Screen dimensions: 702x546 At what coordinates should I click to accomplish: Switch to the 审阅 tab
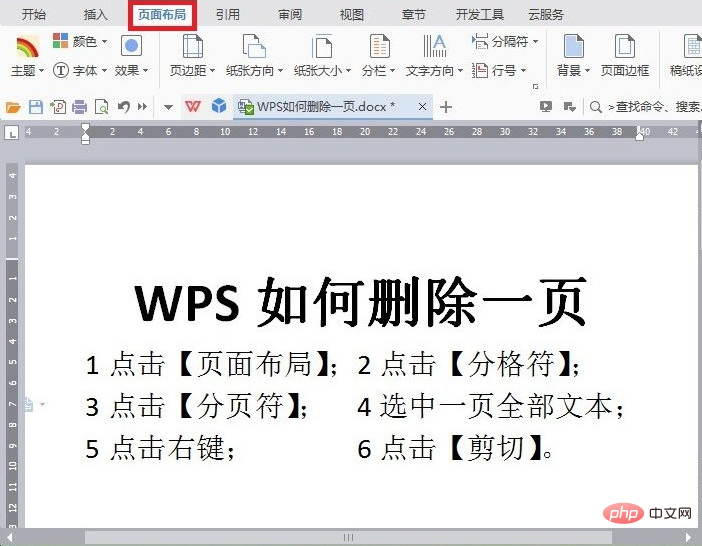[x=290, y=15]
